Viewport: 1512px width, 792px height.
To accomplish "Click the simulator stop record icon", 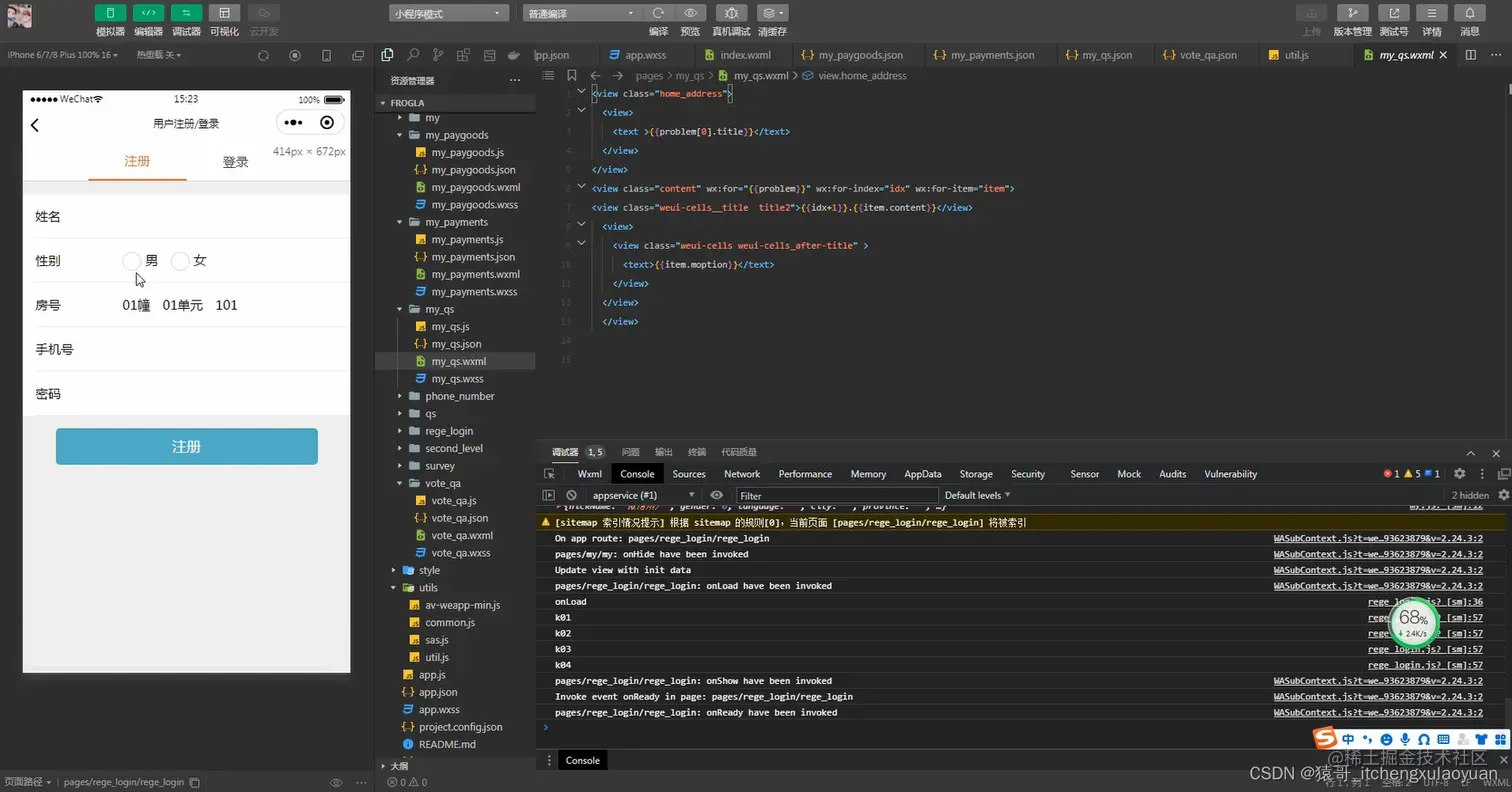I will tap(295, 55).
